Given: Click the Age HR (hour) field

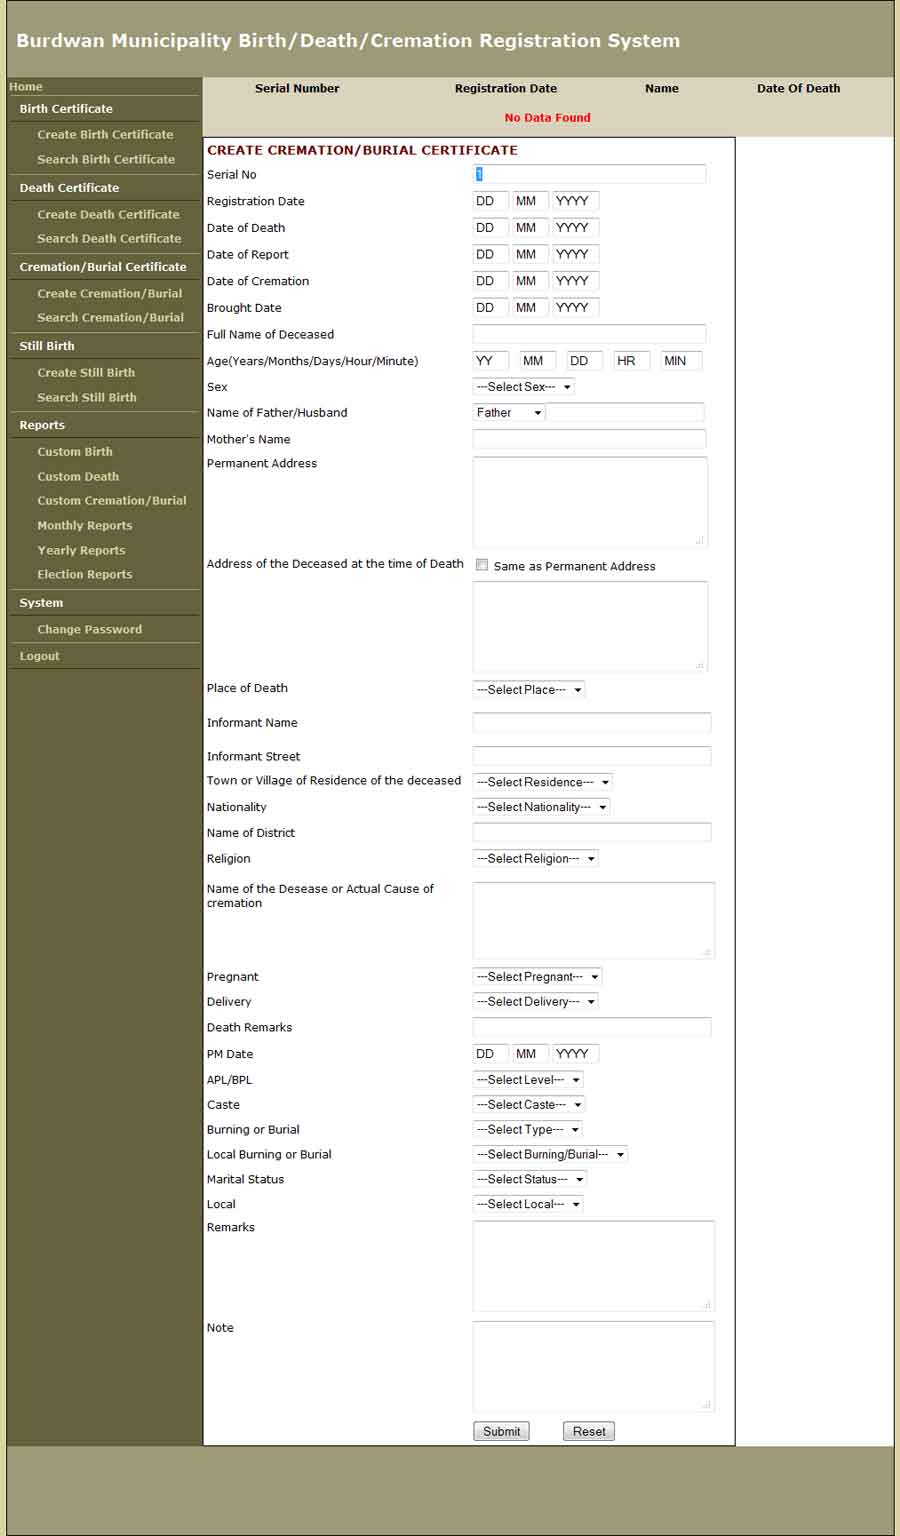Looking at the screenshot, I should (x=632, y=361).
